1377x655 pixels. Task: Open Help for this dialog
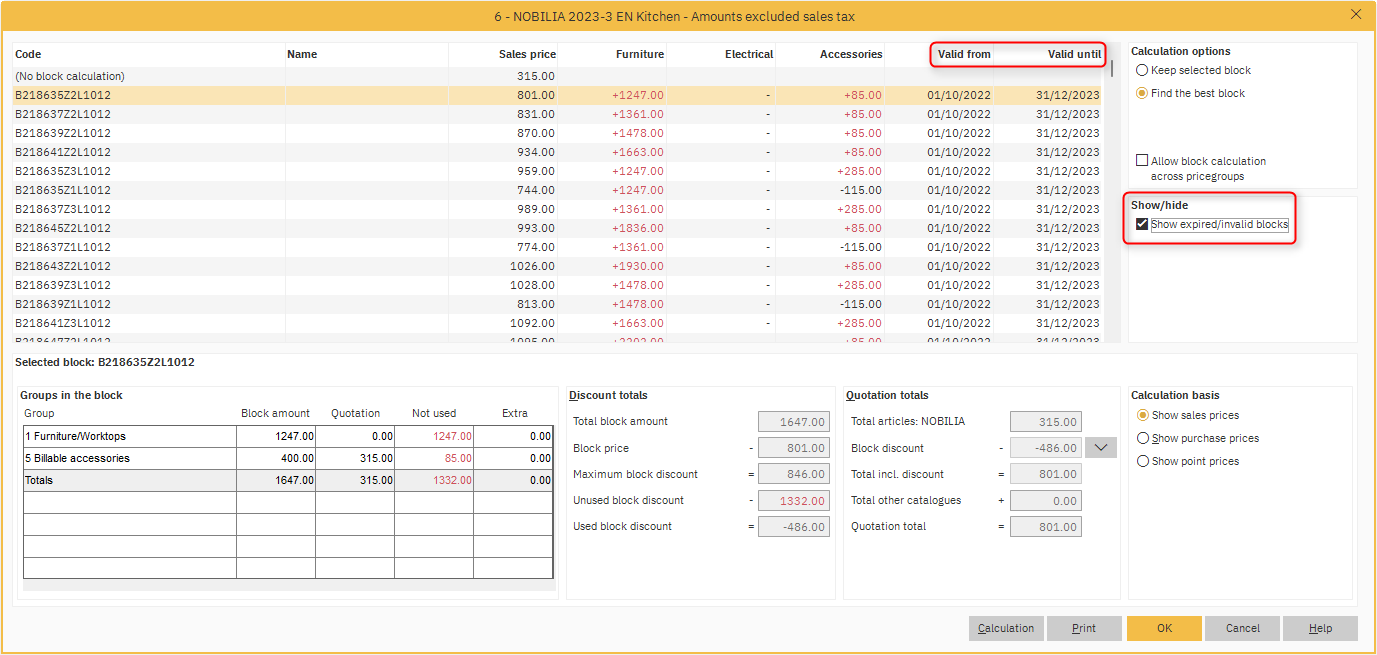[1320, 628]
